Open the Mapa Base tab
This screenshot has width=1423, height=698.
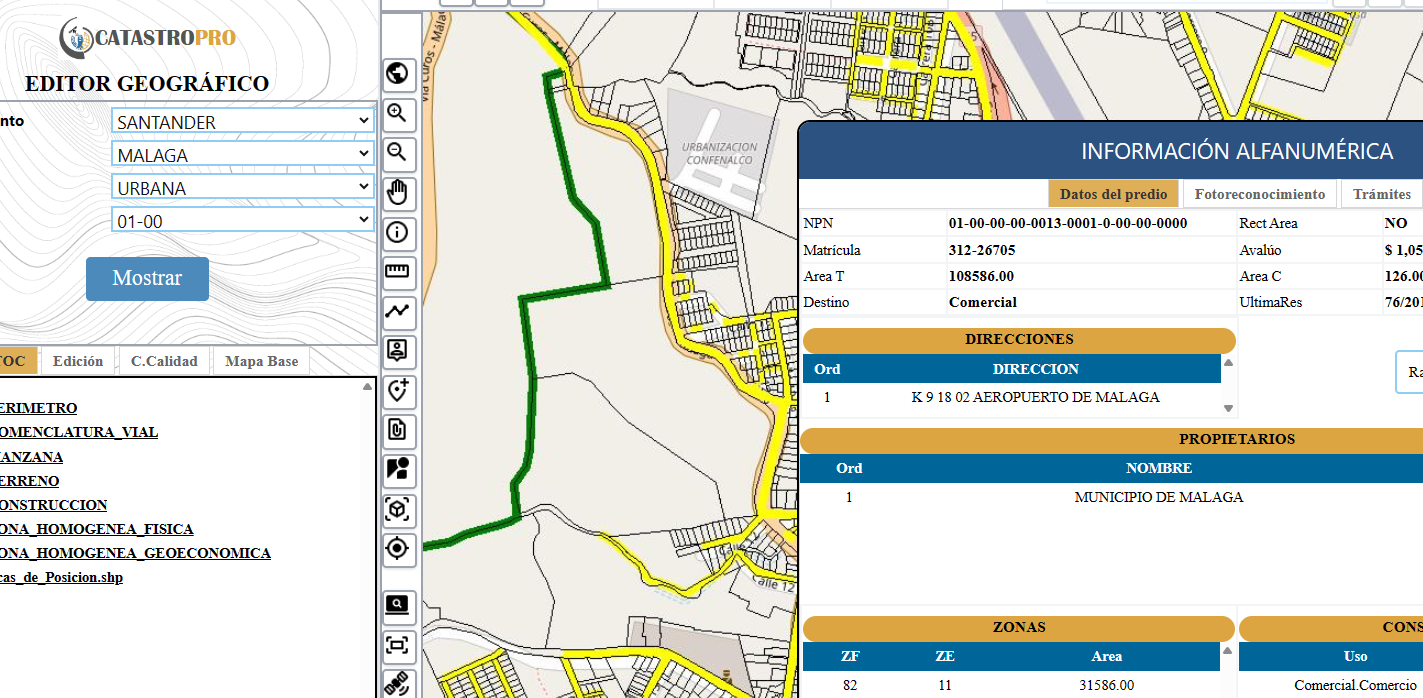tap(261, 361)
